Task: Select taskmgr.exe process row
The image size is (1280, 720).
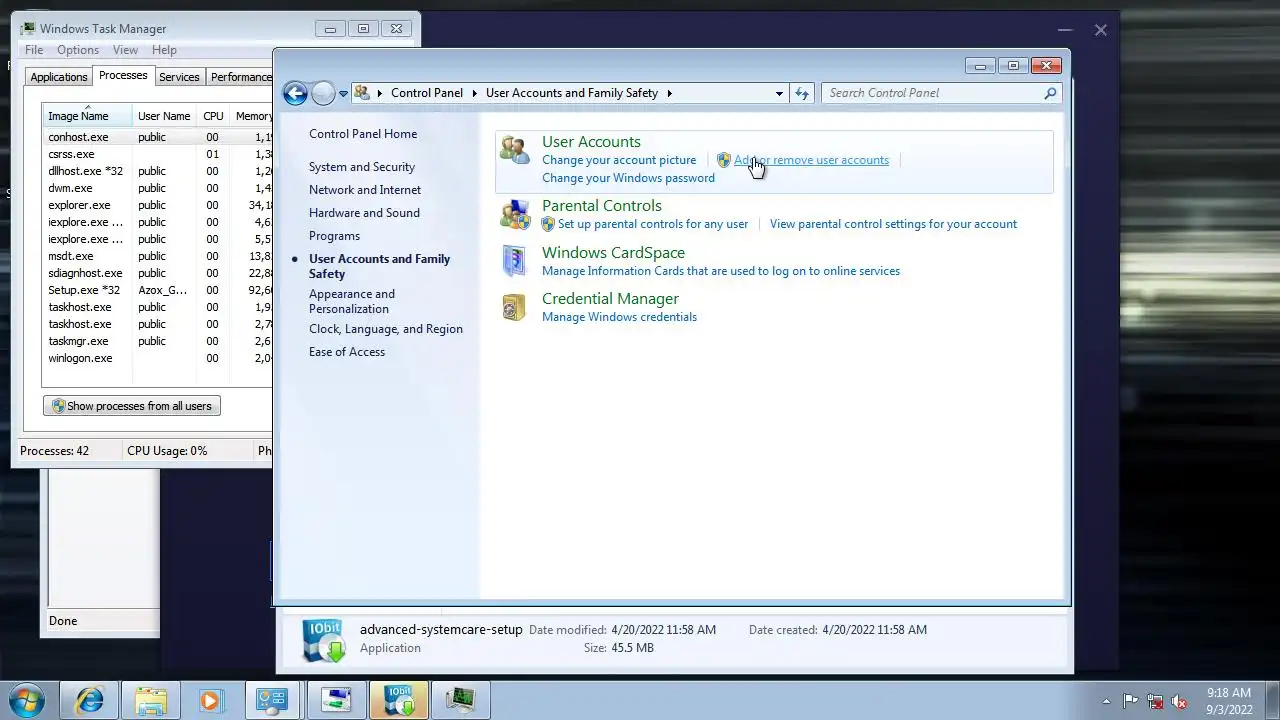Action: click(x=157, y=341)
